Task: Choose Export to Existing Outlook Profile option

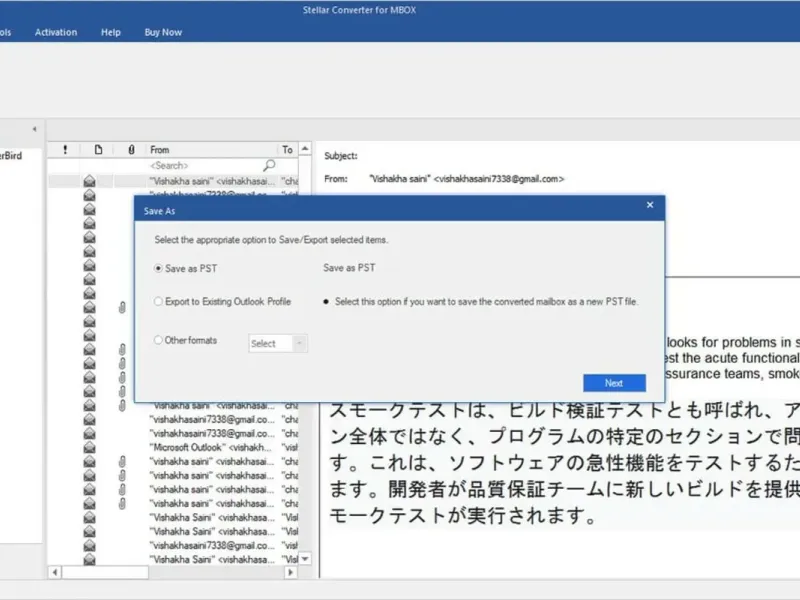Action: pos(158,302)
